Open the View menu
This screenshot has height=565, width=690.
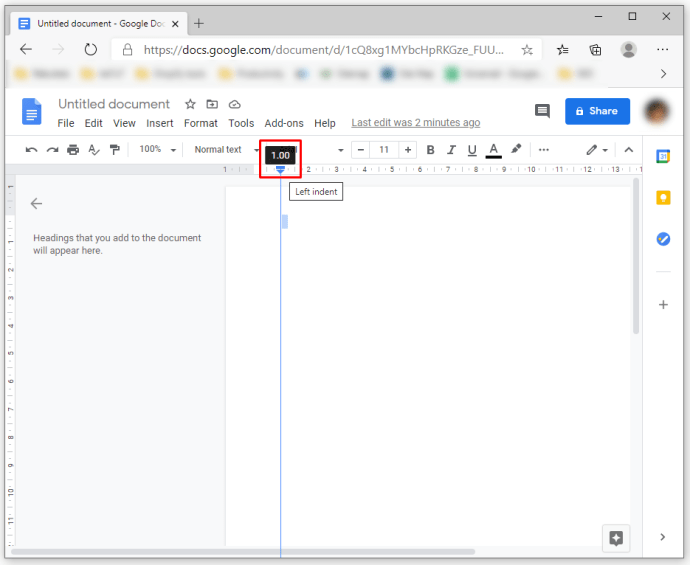[x=124, y=123]
